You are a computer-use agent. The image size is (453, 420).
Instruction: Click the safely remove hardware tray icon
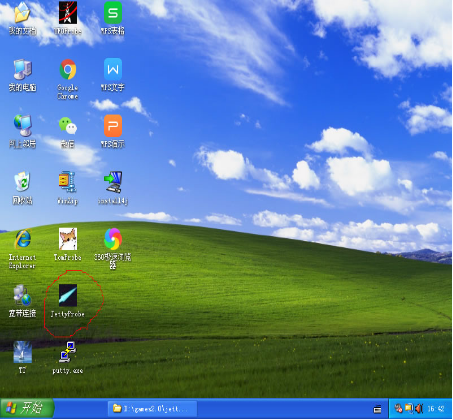pyautogui.click(x=399, y=408)
